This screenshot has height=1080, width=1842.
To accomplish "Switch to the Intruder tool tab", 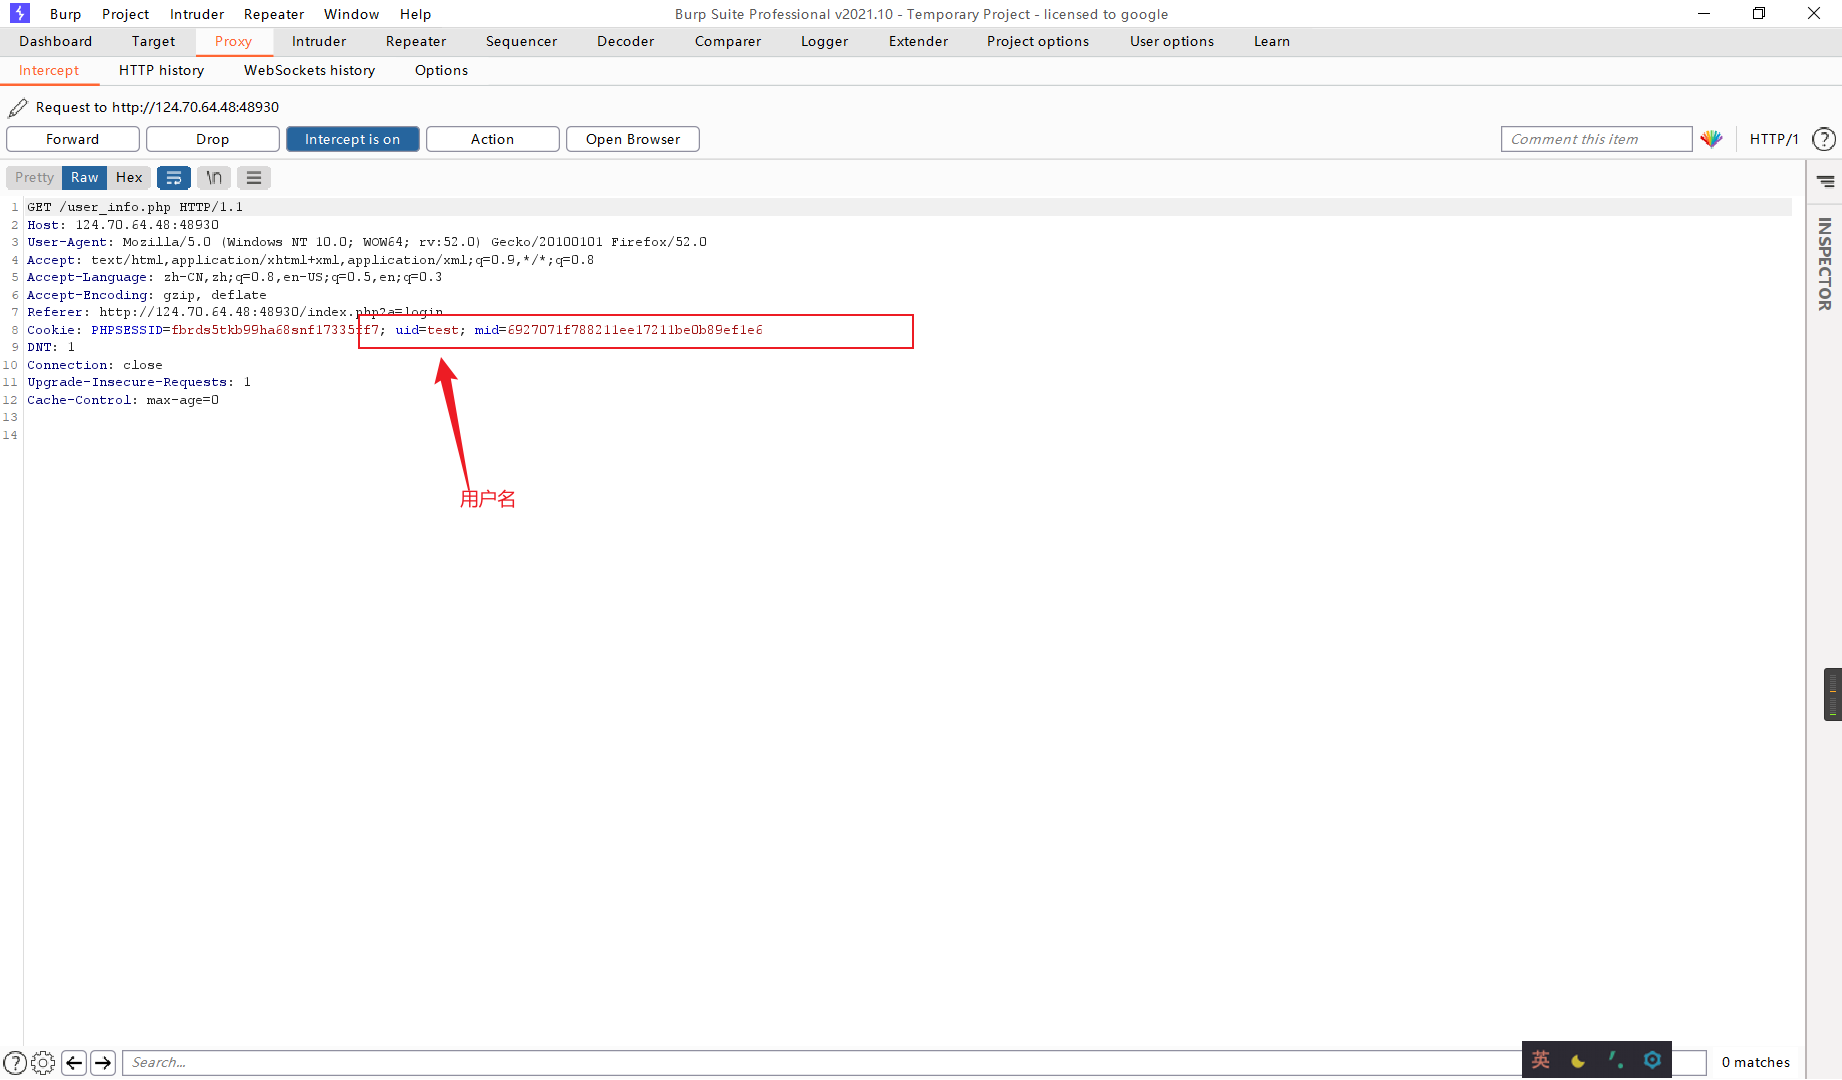I will tap(319, 41).
